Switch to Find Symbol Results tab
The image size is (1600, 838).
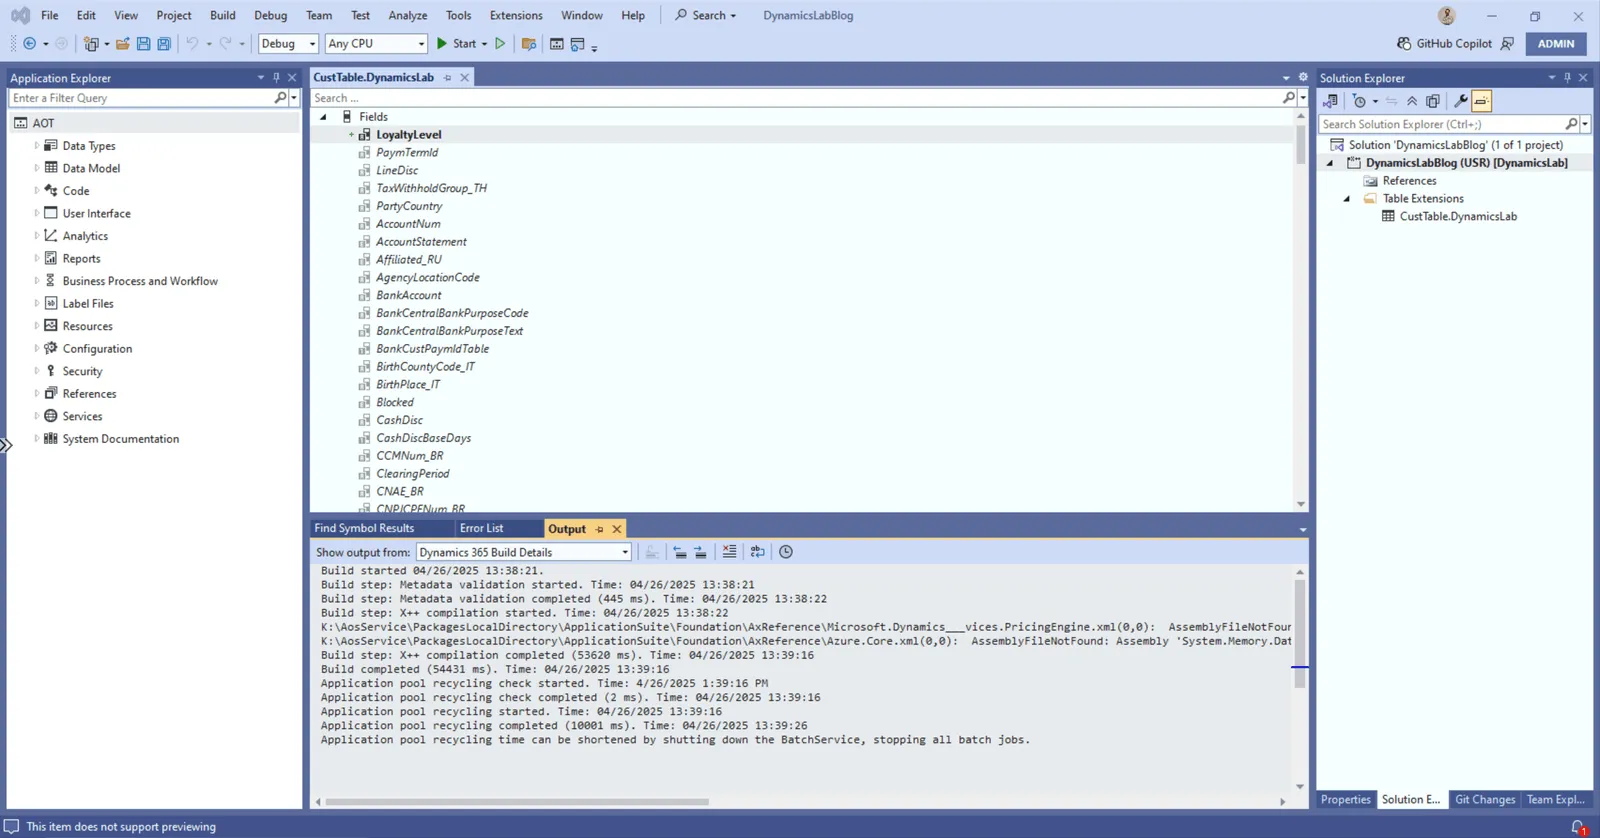tap(364, 529)
